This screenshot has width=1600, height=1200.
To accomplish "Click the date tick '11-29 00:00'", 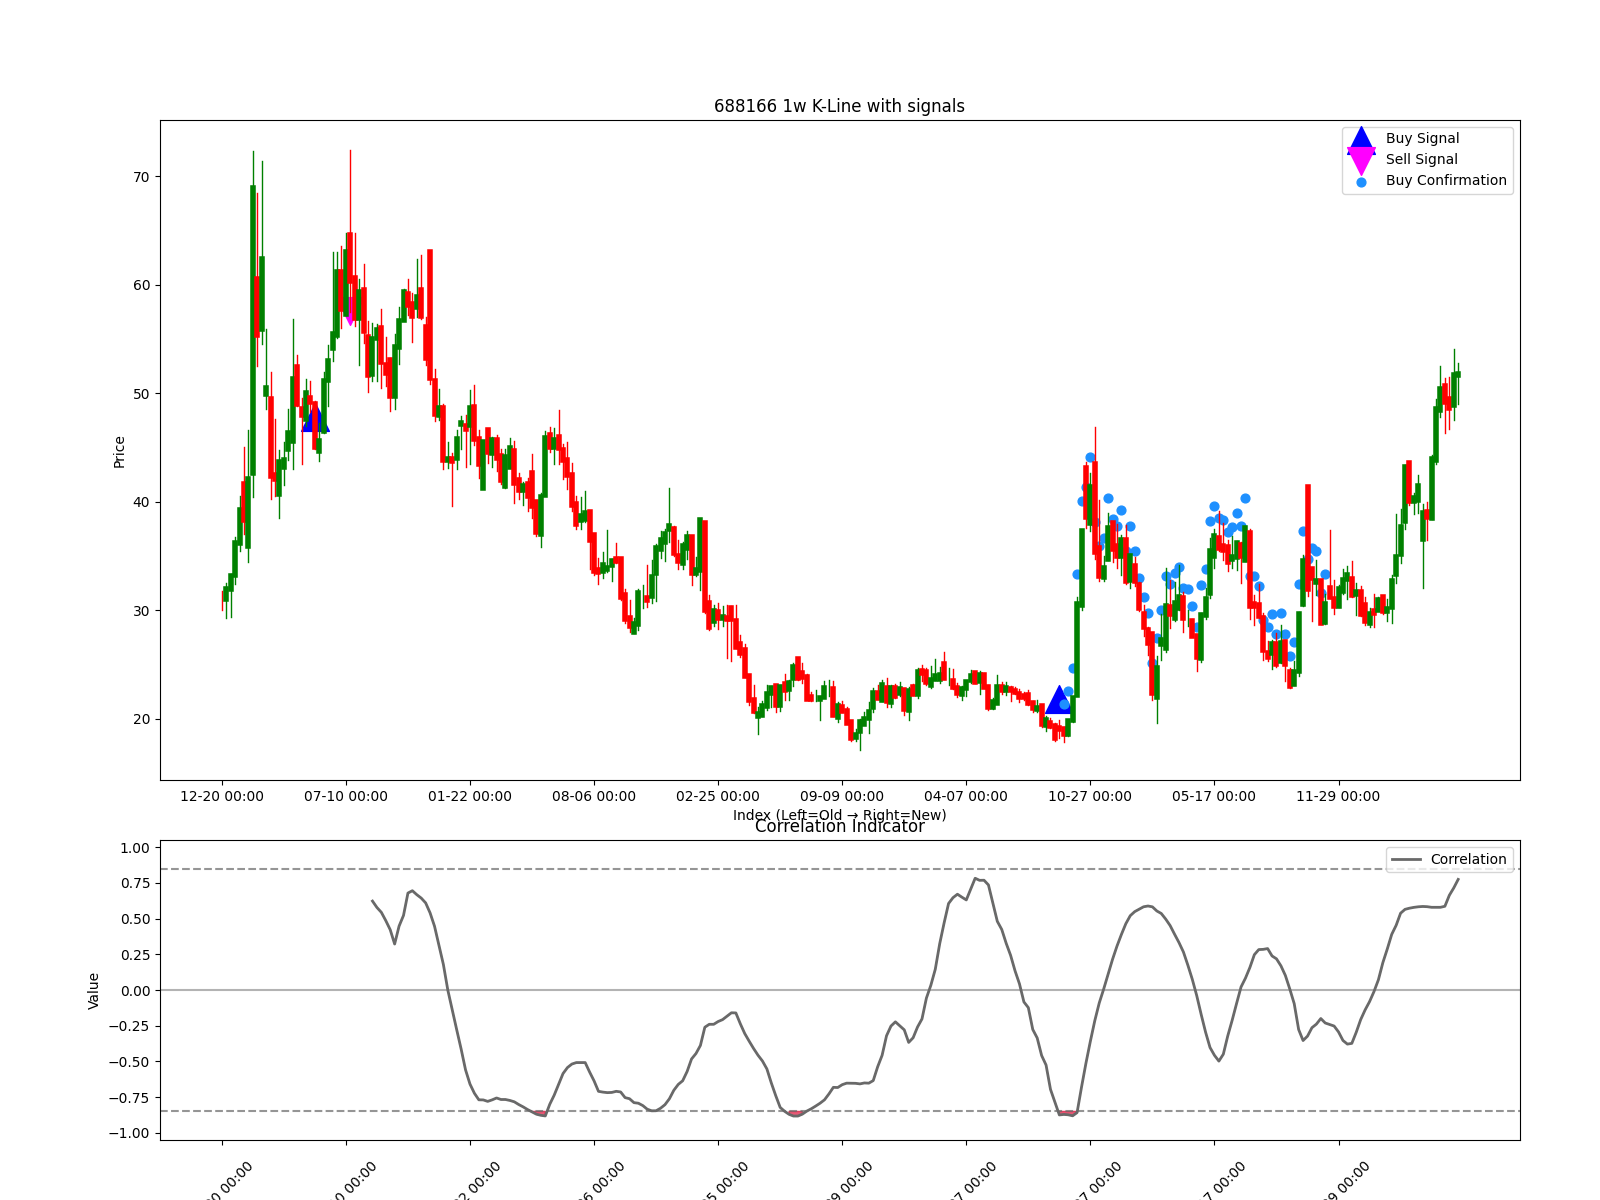I will pyautogui.click(x=1338, y=797).
